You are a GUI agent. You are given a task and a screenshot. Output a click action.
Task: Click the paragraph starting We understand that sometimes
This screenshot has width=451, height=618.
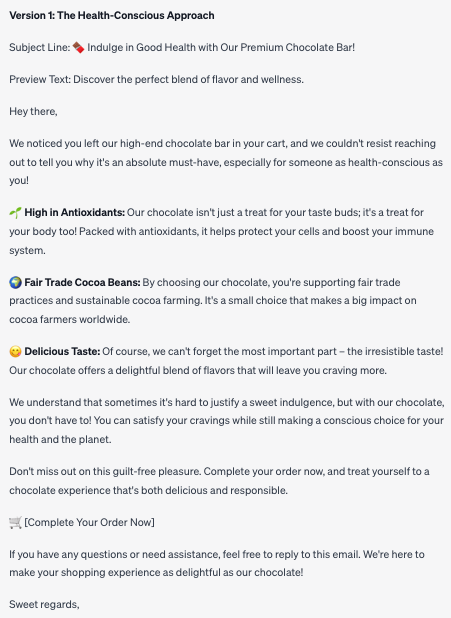(227, 421)
